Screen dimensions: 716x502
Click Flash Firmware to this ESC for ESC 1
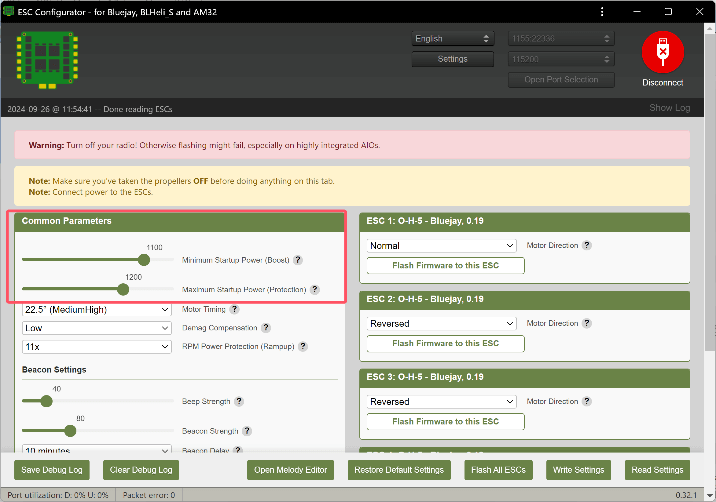point(445,266)
